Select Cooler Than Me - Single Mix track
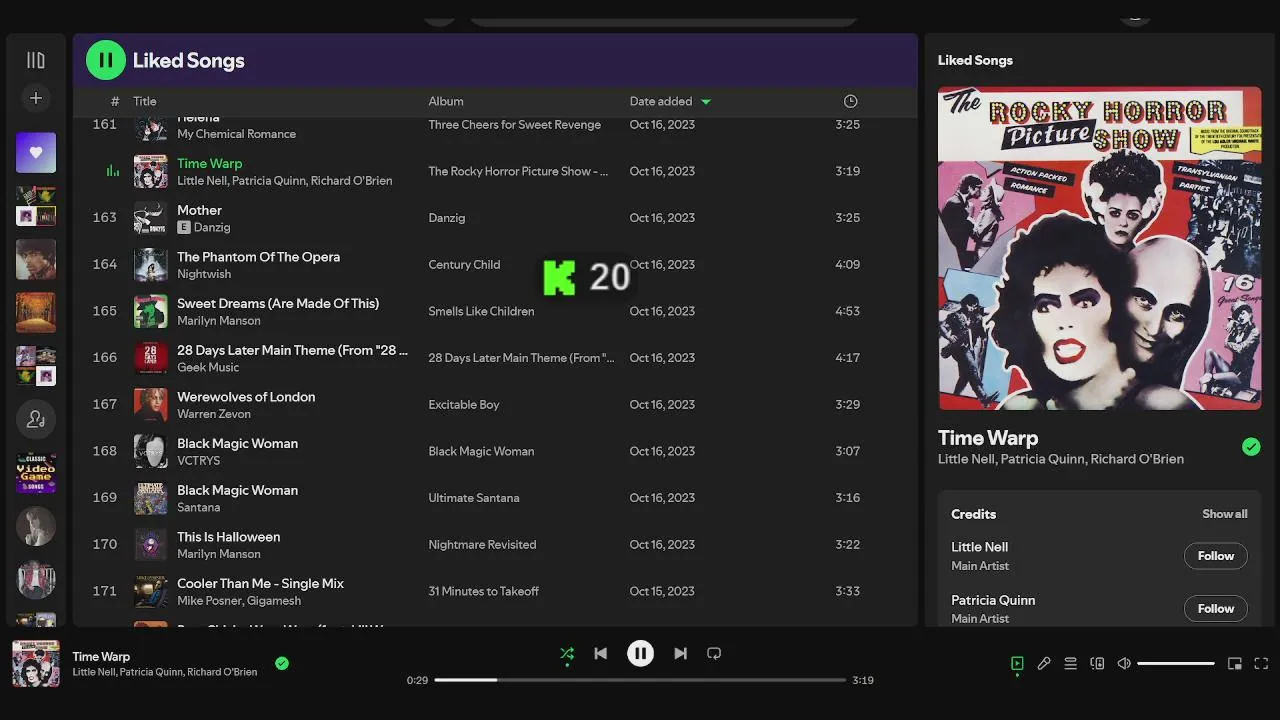The height and width of the screenshot is (720, 1280). pyautogui.click(x=495, y=591)
